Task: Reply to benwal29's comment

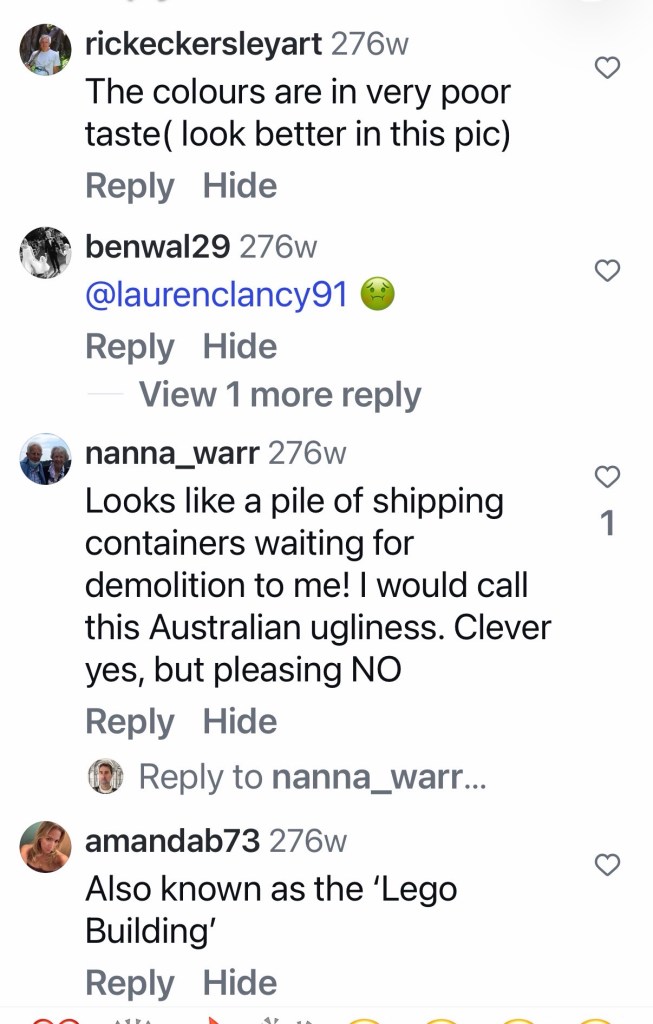Action: pyautogui.click(x=130, y=347)
